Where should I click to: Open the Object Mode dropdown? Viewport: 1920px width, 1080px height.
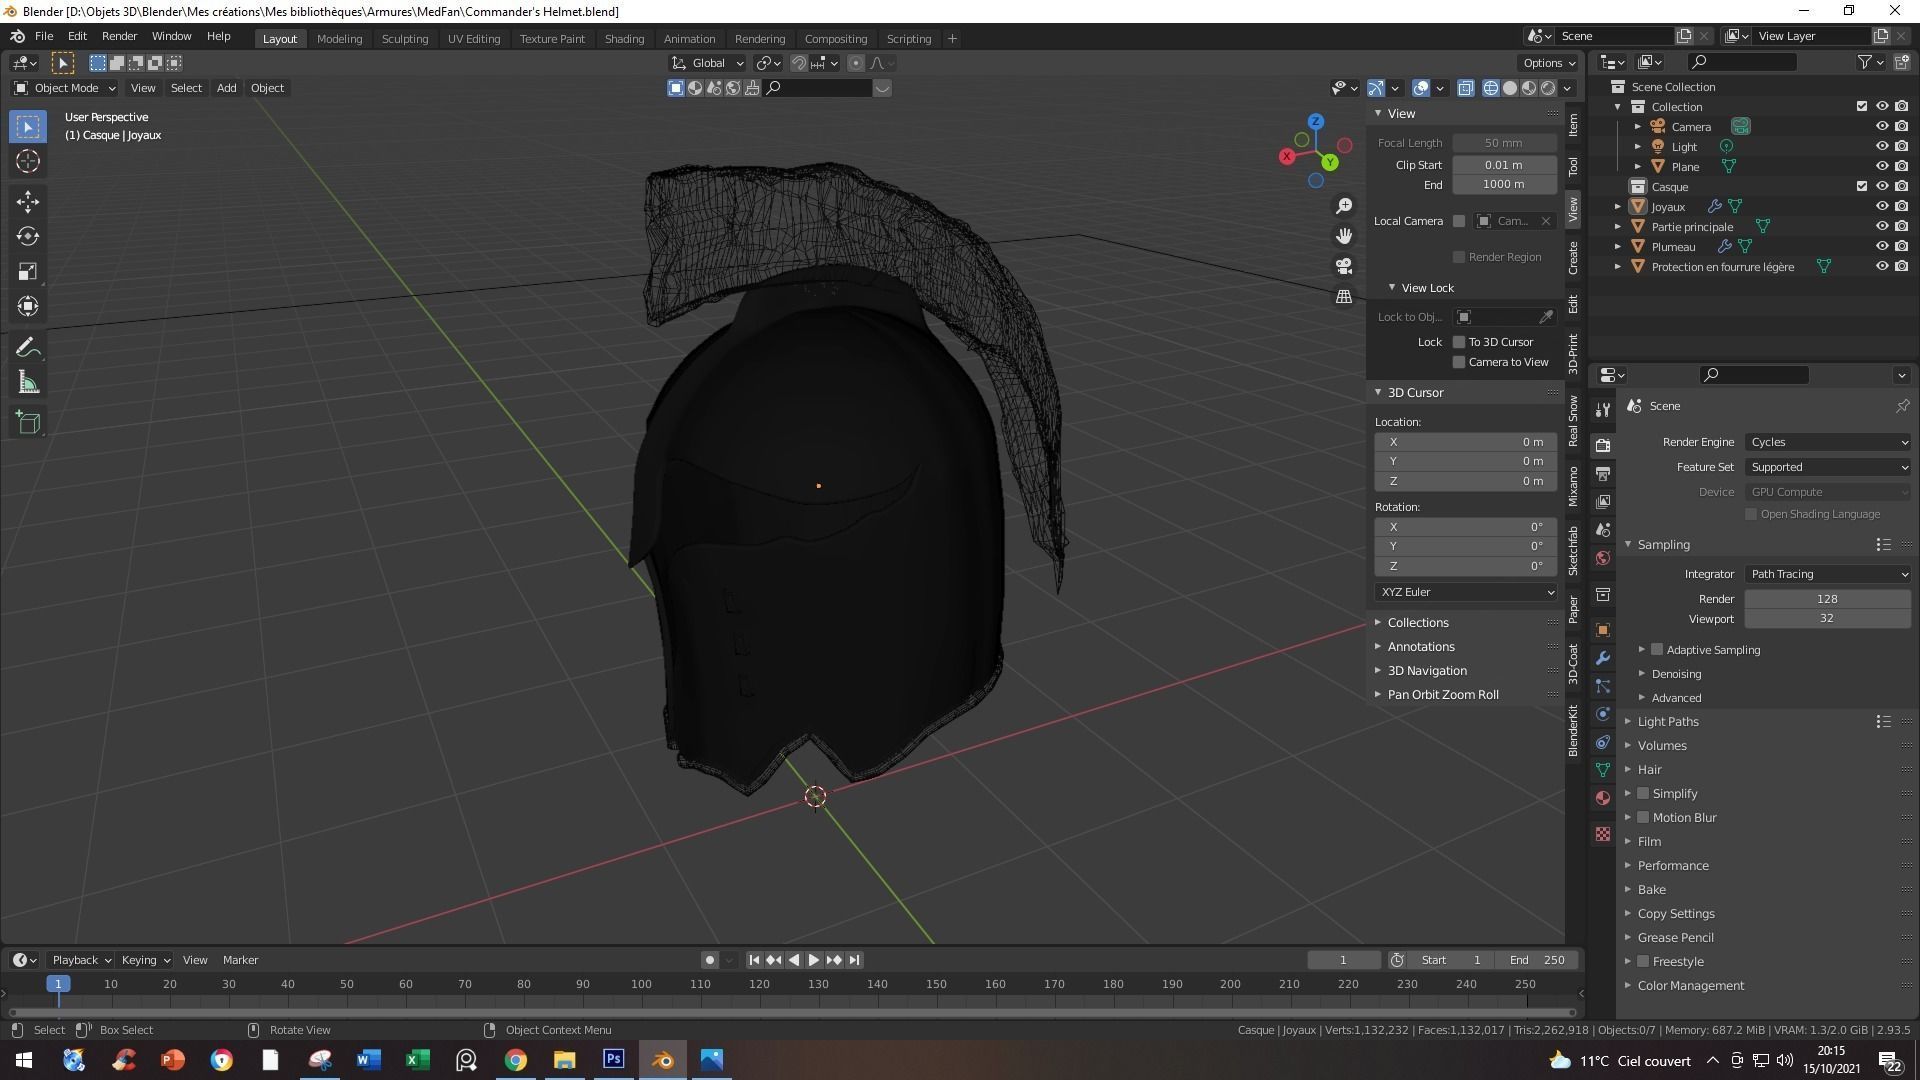(x=65, y=88)
